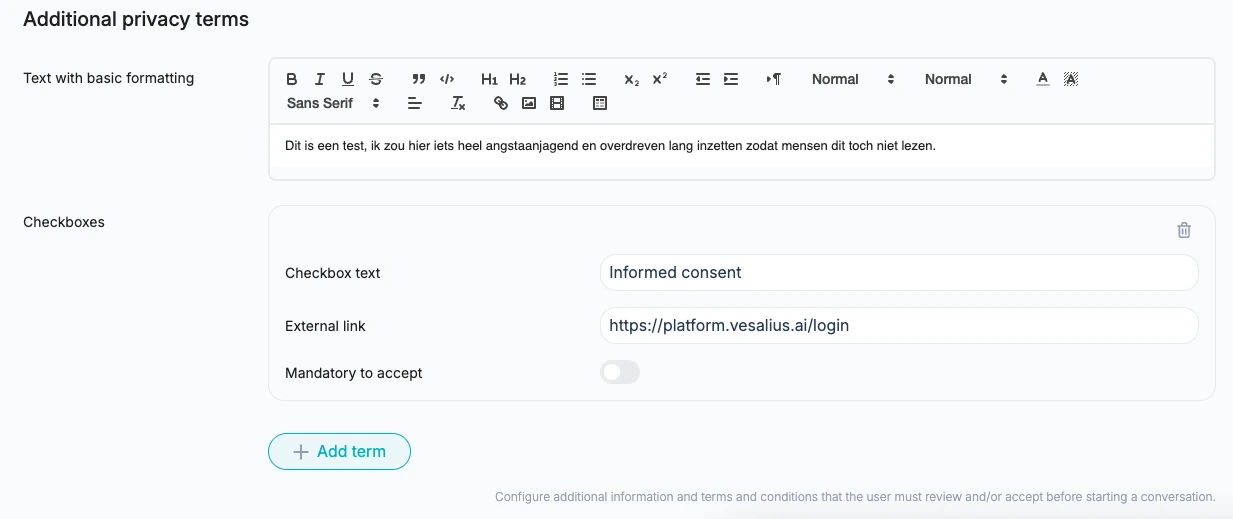Open the Sans Serif font dropdown
Image resolution: width=1233 pixels, height=519 pixels.
333,103
